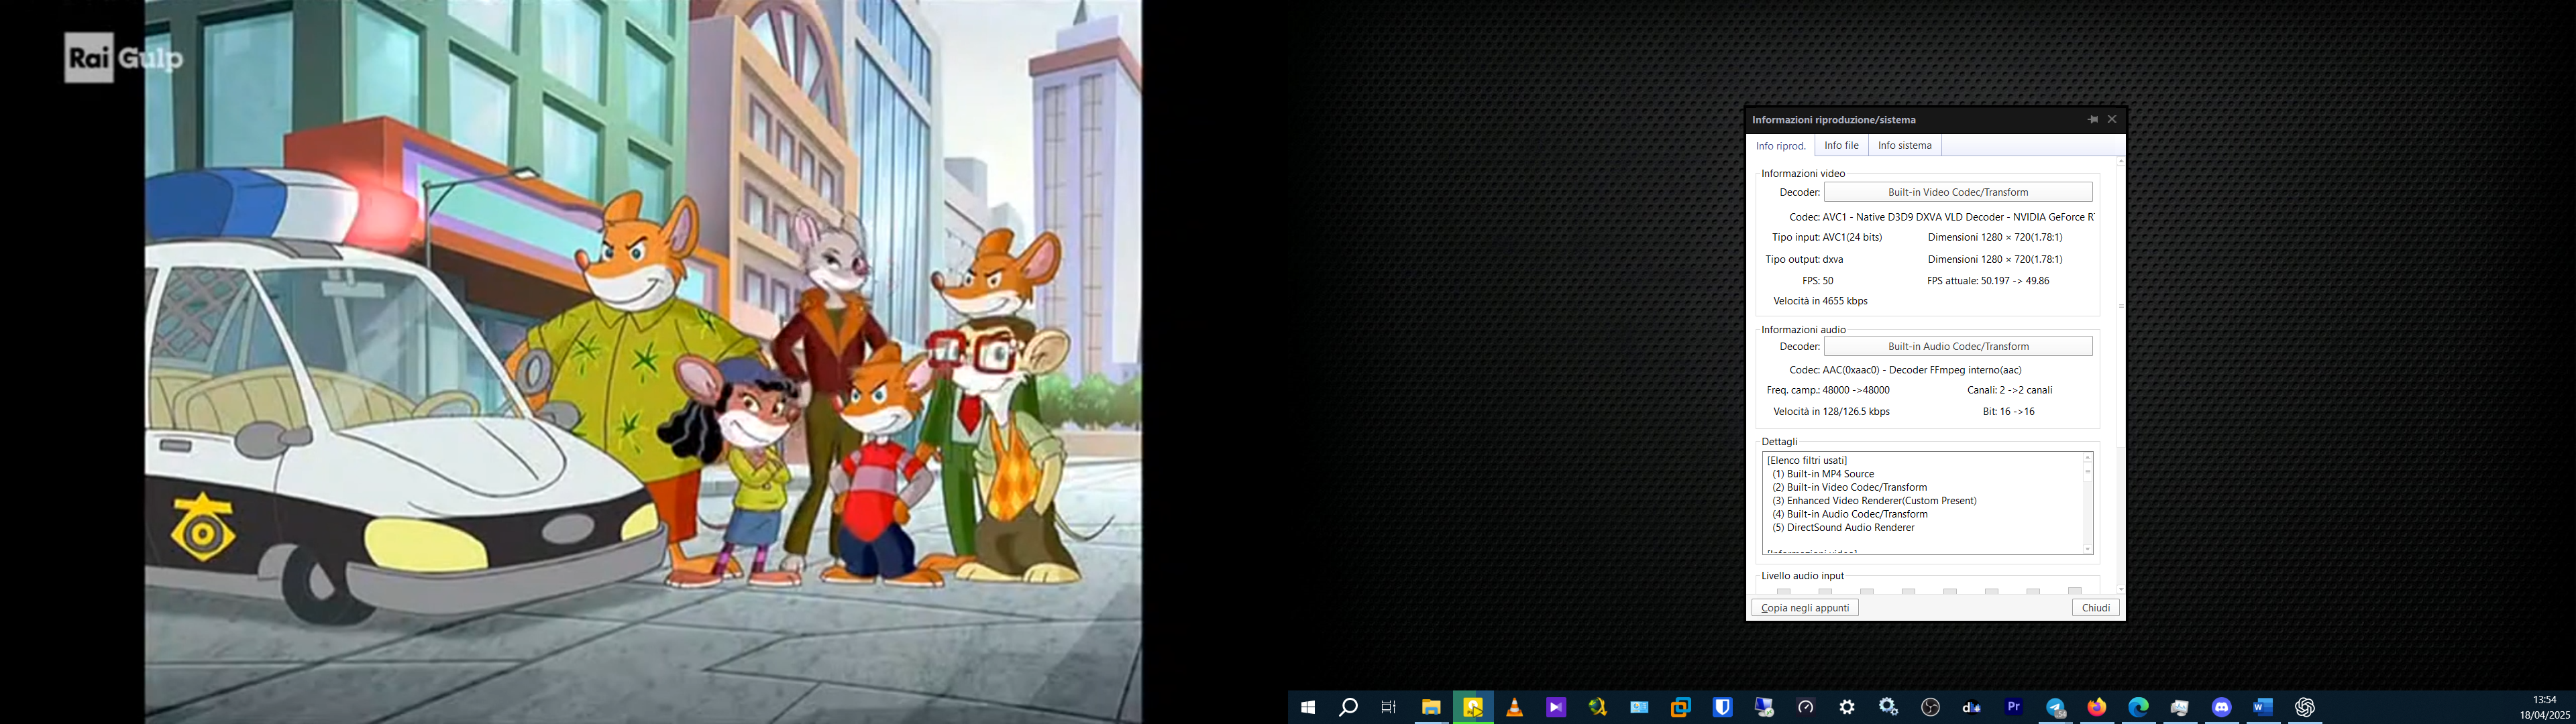Select the "(5) DirectSound Audio Renderer" line
The width and height of the screenshot is (2576, 724).
[x=1843, y=528]
